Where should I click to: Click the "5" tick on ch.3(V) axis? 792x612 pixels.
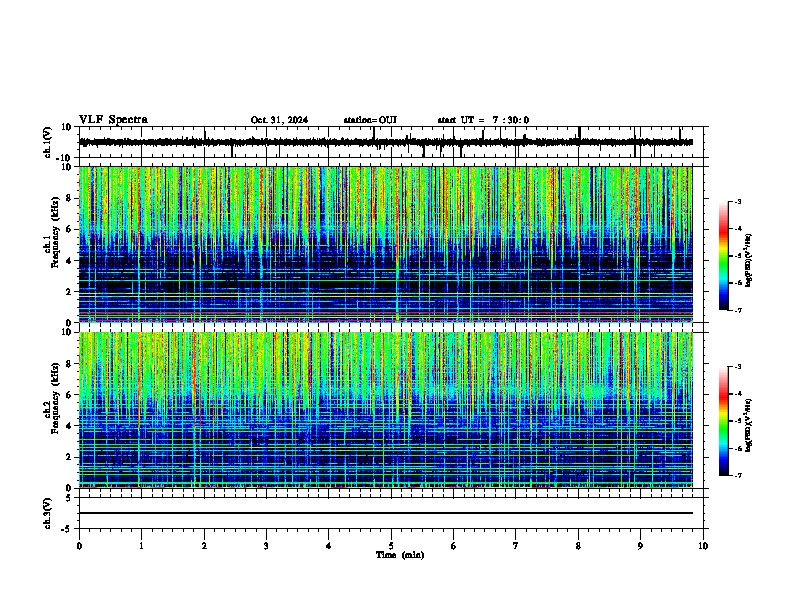point(70,498)
